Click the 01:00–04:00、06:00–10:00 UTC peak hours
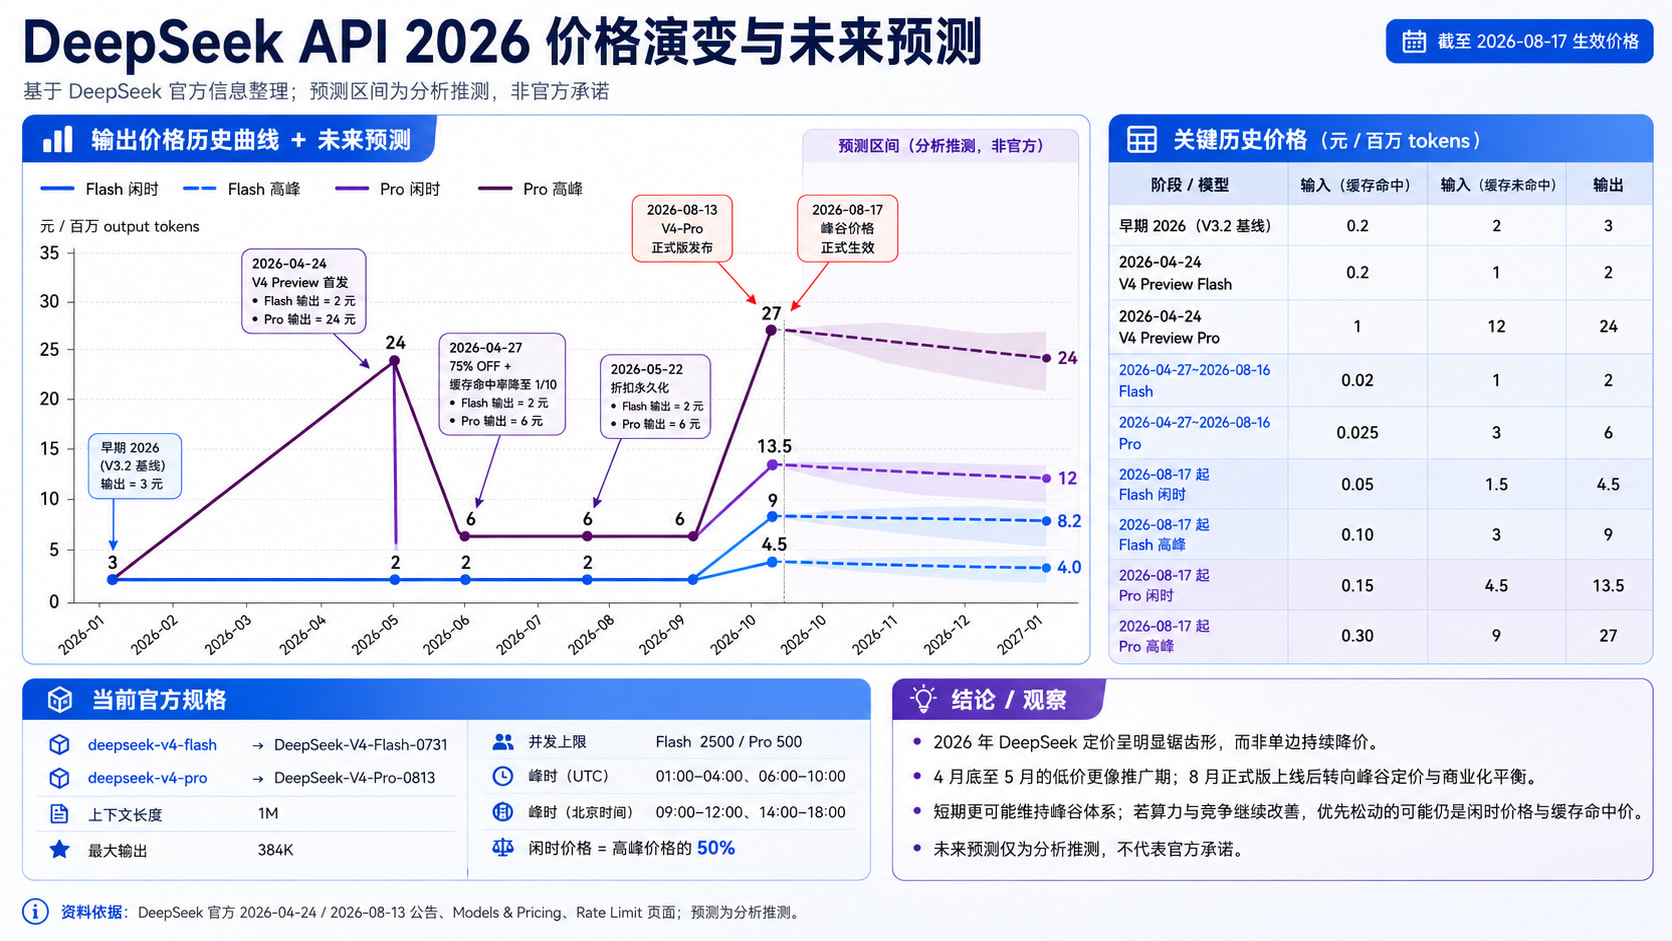This screenshot has height=941, width=1672. (750, 776)
